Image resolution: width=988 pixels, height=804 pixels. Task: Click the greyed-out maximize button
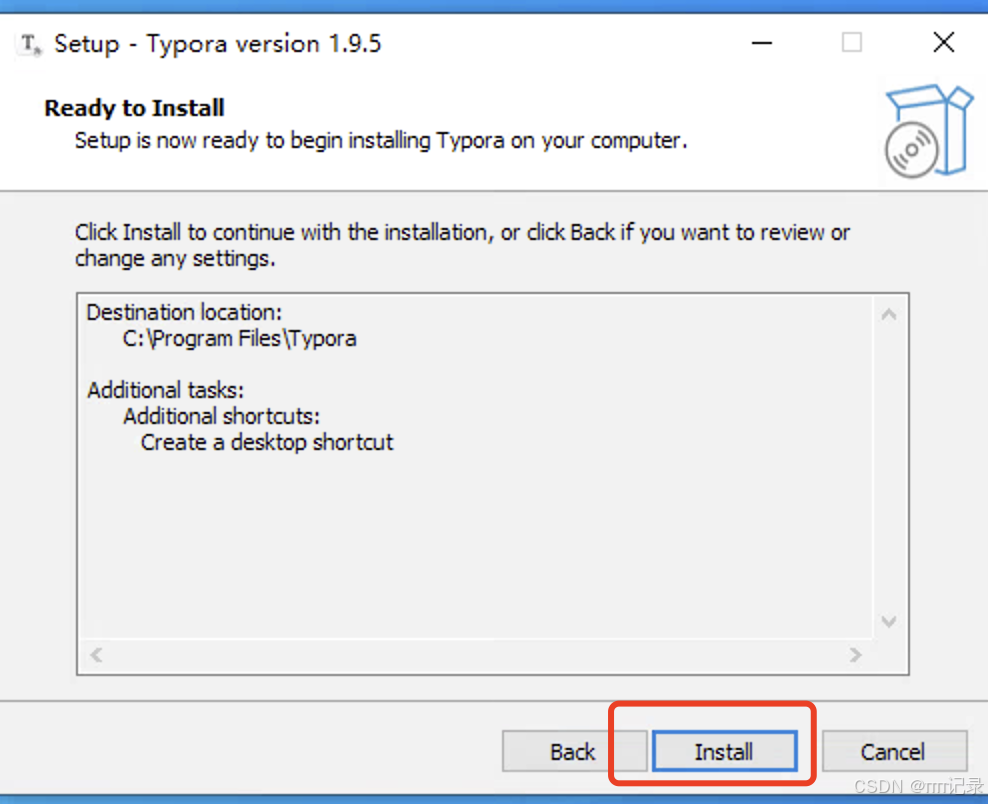click(852, 43)
